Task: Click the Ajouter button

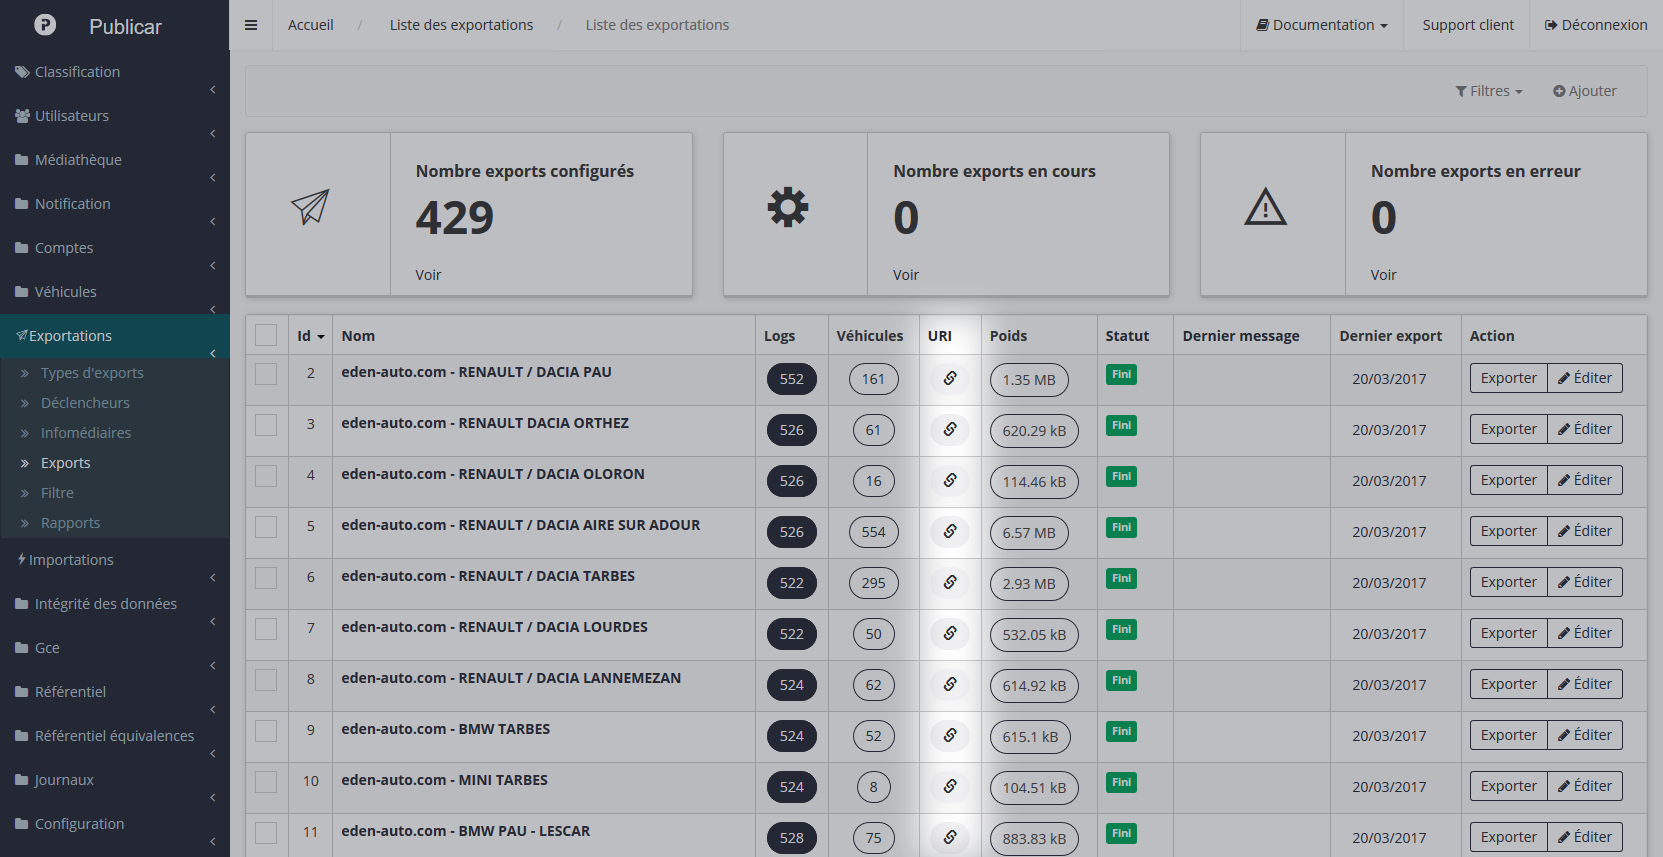Action: pyautogui.click(x=1584, y=91)
